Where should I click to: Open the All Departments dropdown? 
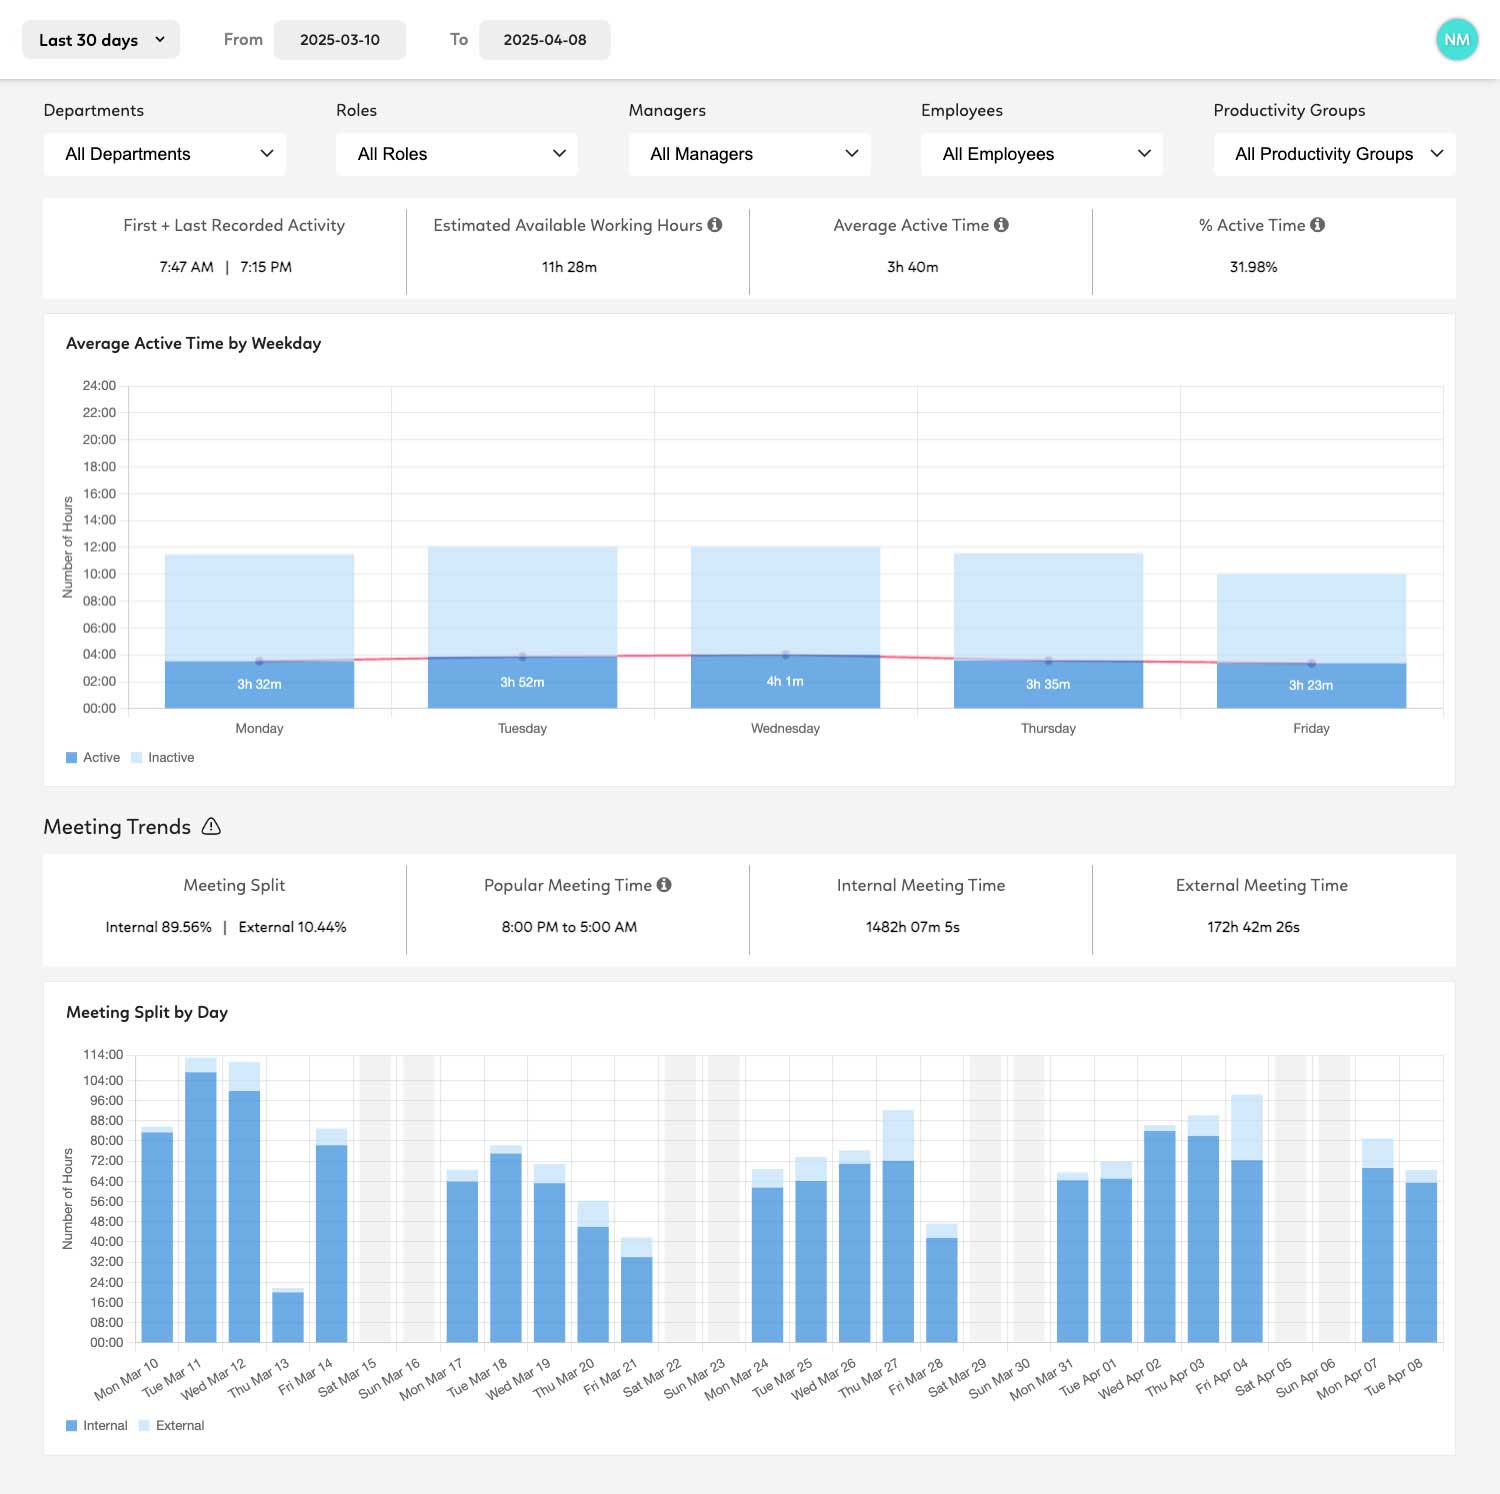tap(164, 154)
